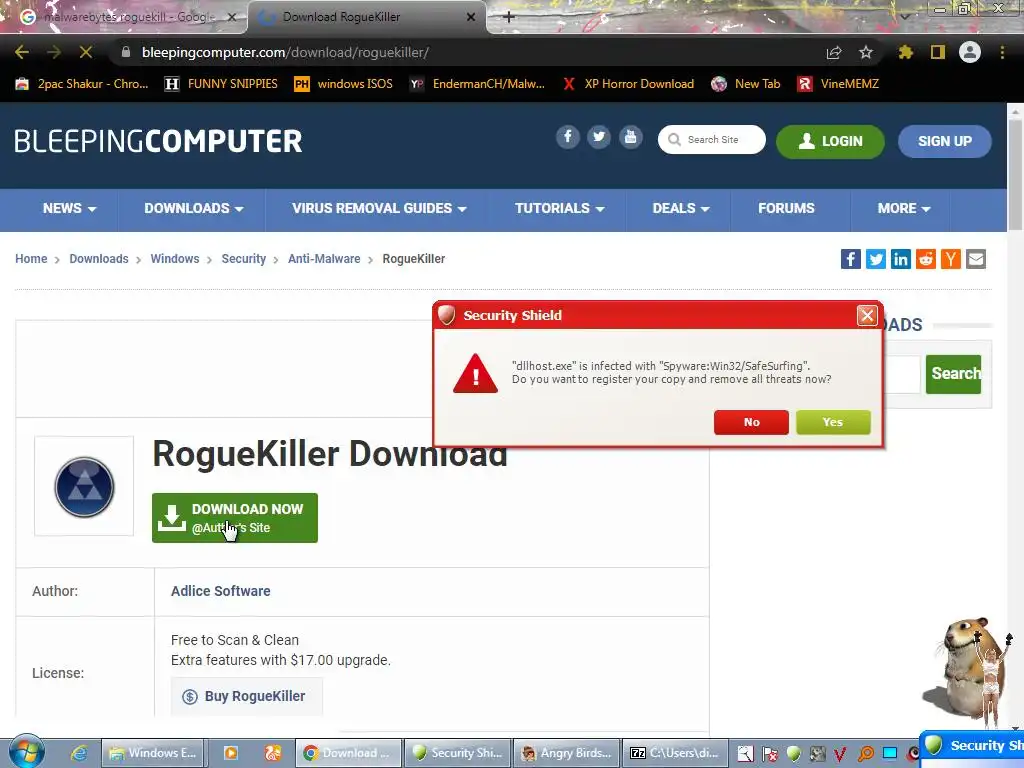Focus the Search Site input field
1024x768 pixels.
(712, 140)
